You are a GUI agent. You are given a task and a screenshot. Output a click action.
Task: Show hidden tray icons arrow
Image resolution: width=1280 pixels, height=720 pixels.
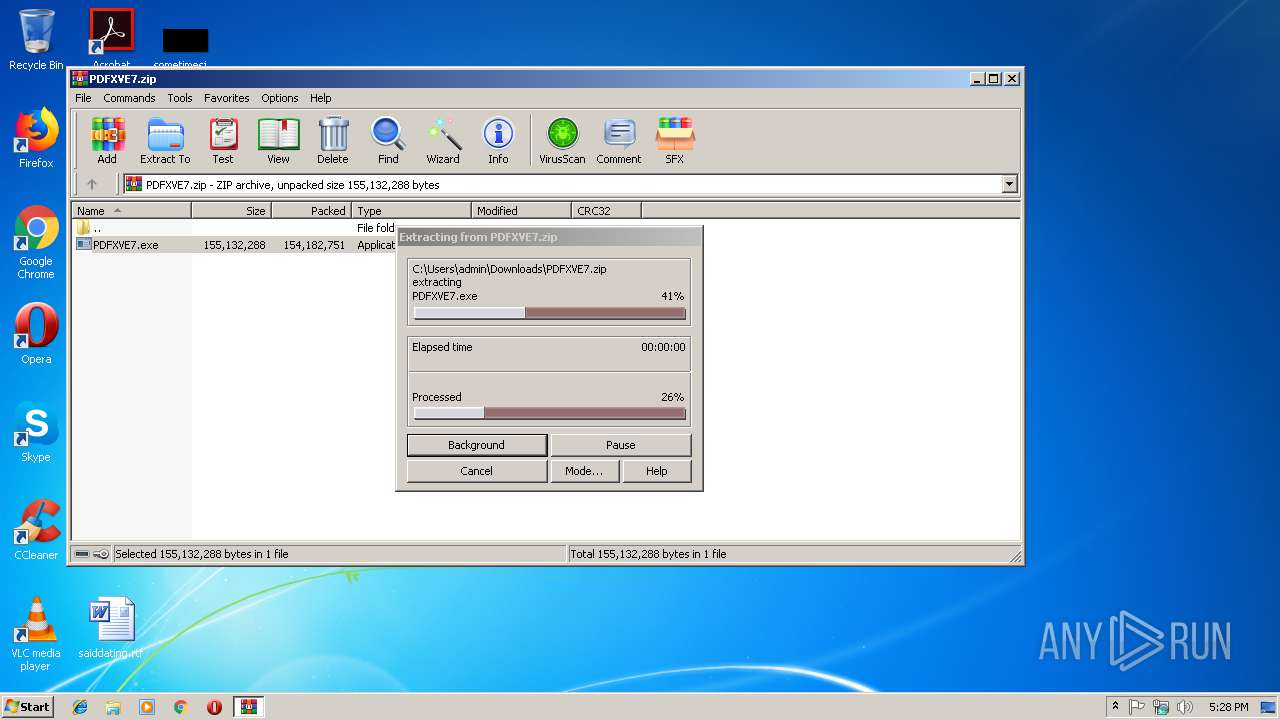(1115, 707)
